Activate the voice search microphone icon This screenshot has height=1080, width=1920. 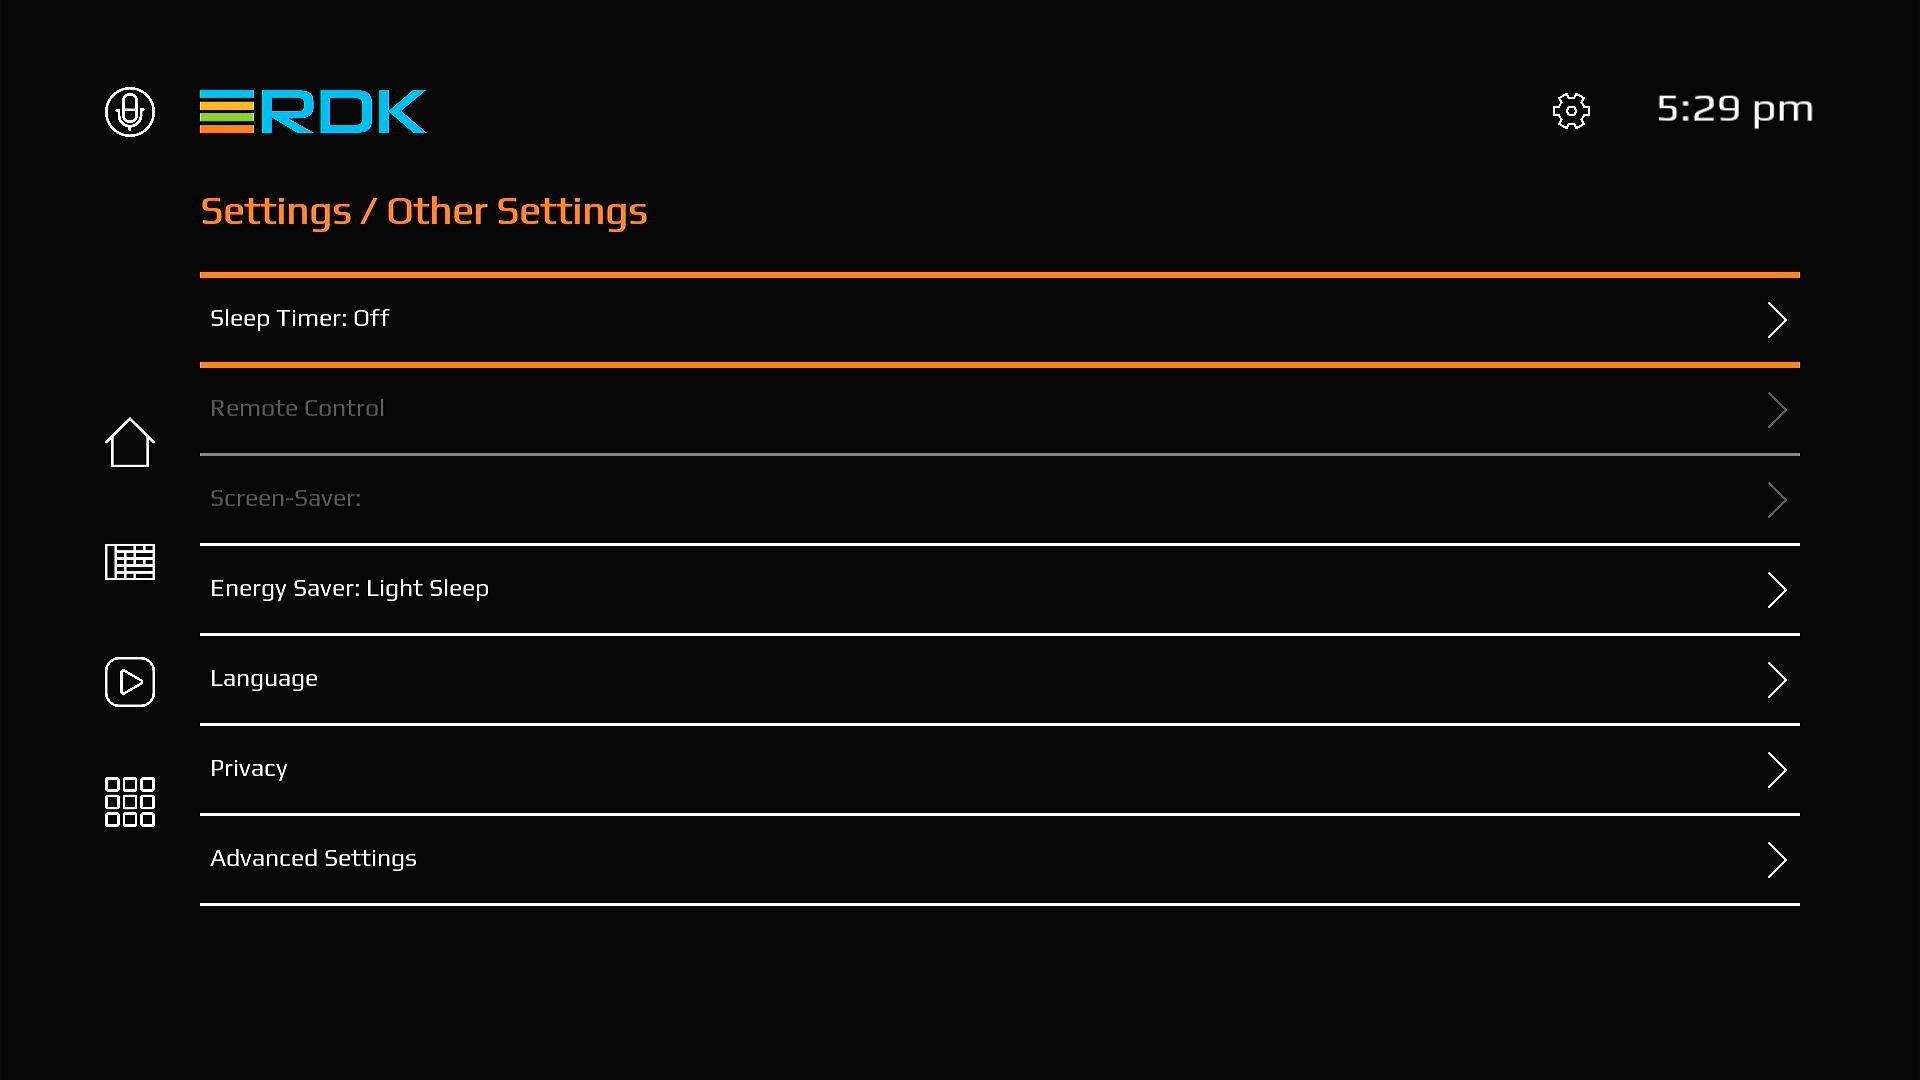tap(130, 111)
